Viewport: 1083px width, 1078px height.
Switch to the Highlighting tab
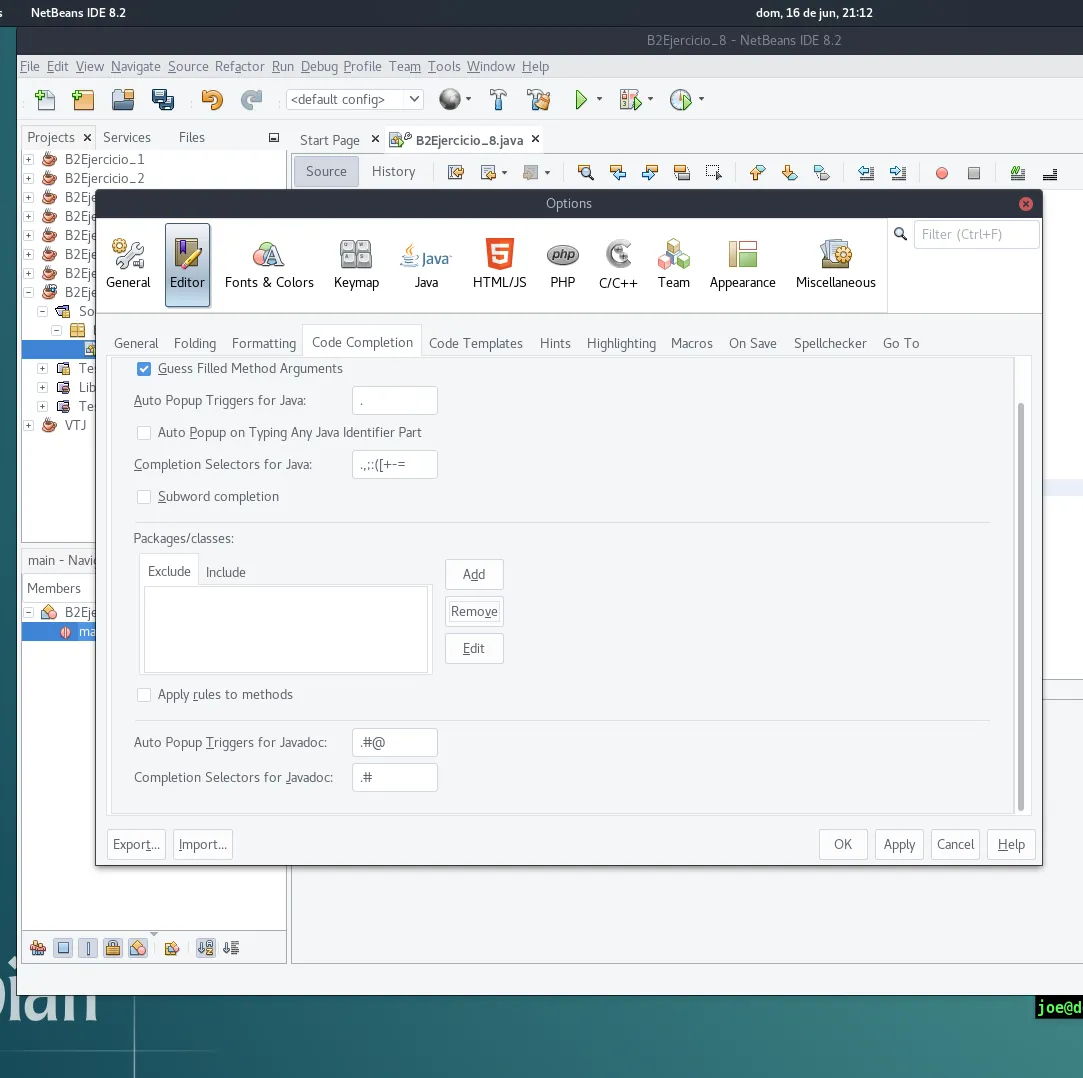(621, 343)
